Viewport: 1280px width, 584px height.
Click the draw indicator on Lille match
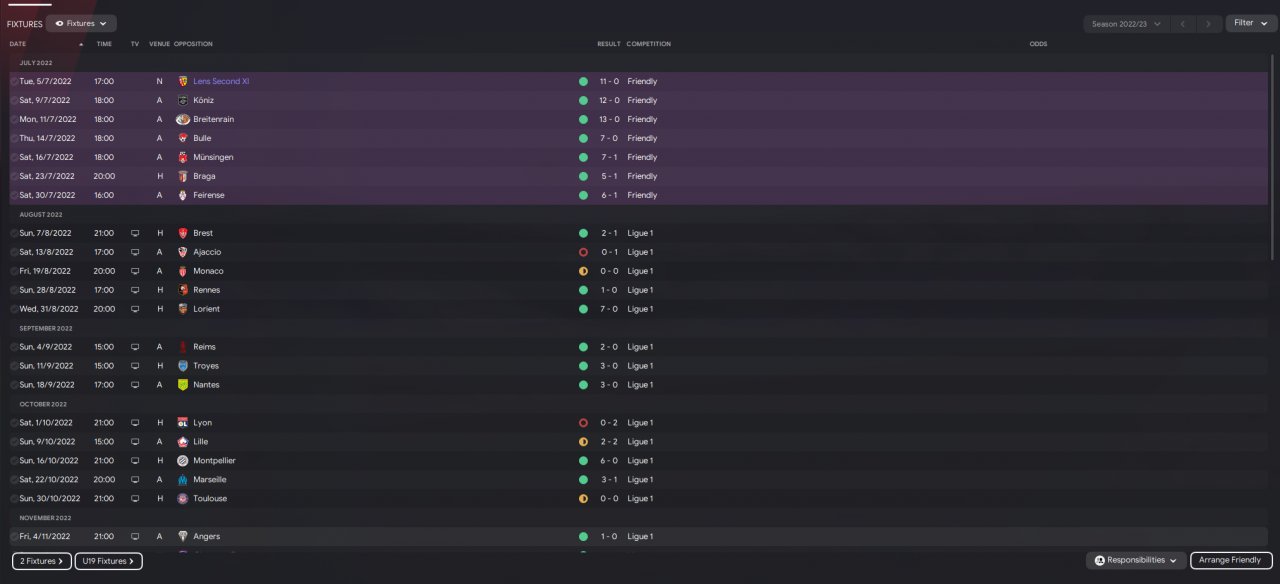tap(583, 442)
